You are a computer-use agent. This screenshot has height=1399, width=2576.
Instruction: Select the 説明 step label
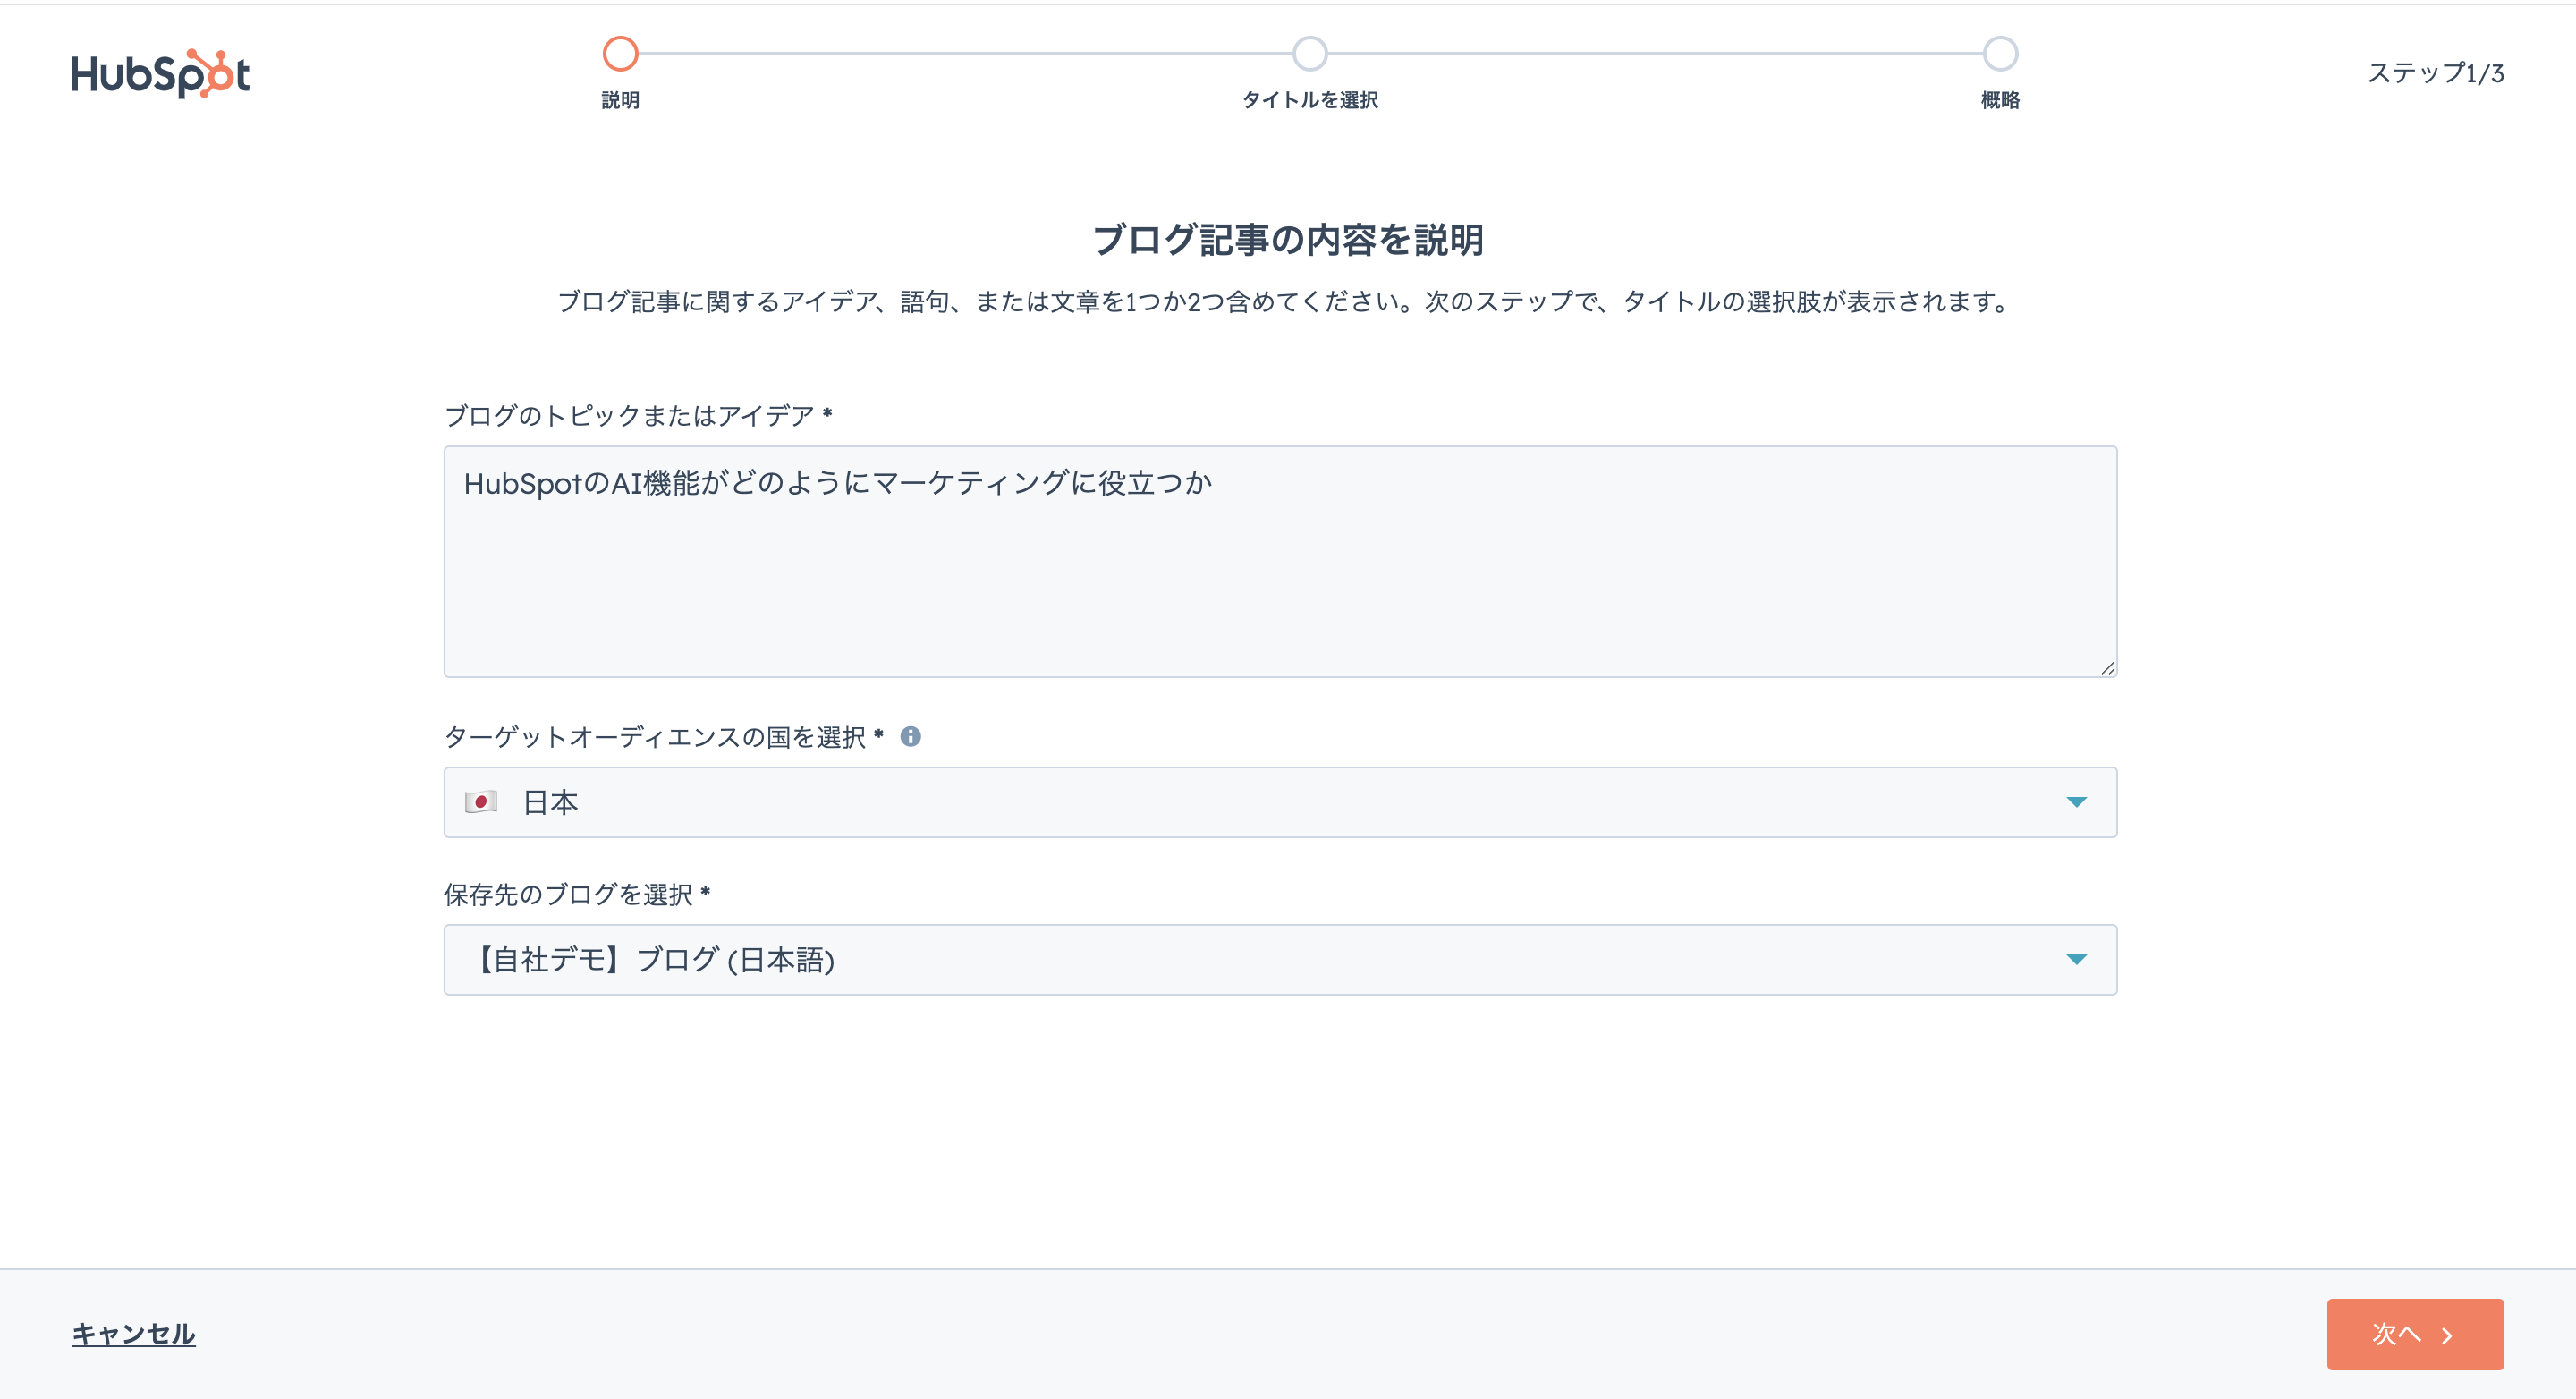620,100
